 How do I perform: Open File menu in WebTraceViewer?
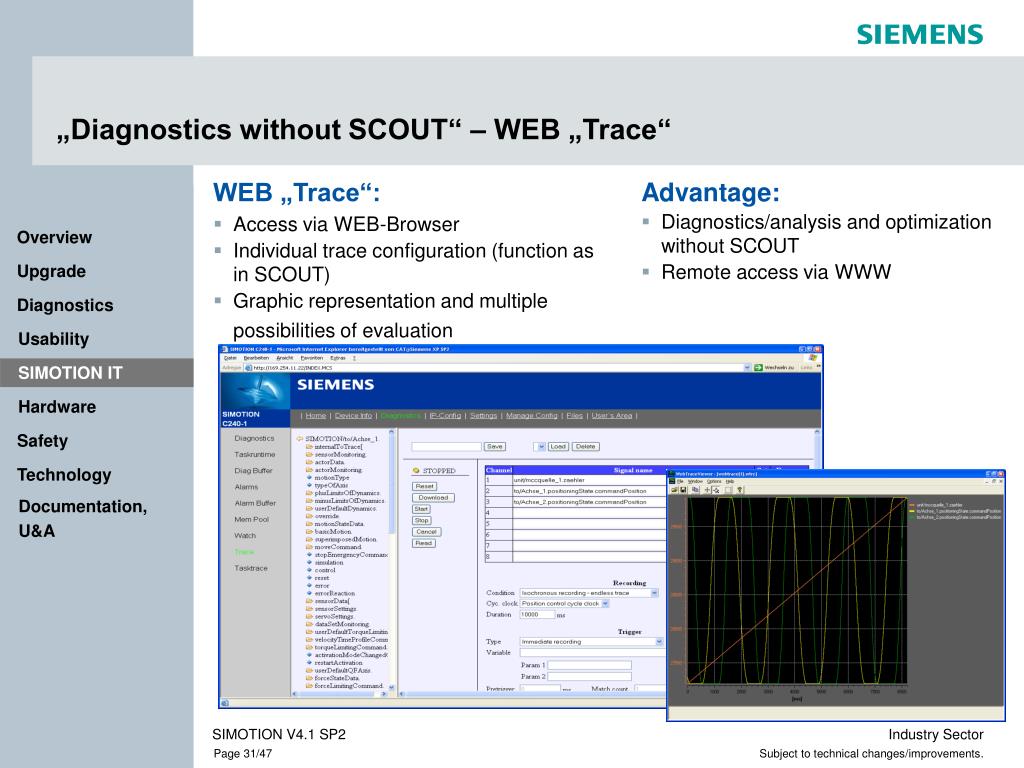680,481
